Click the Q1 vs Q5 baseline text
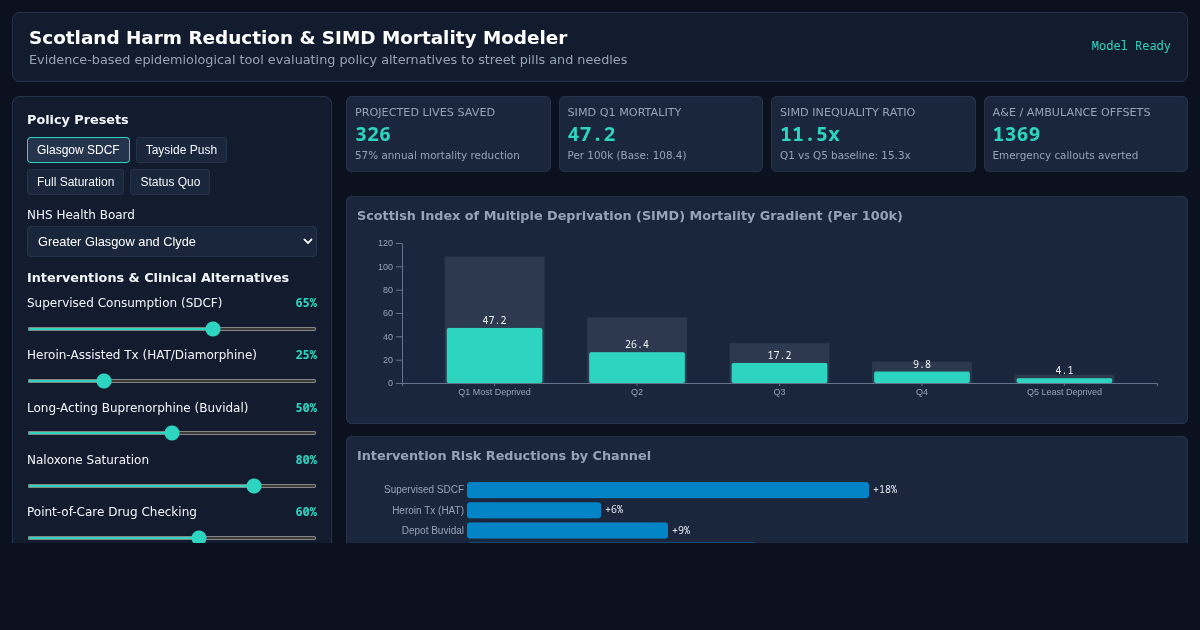Viewport: 1200px width, 630px height. pyautogui.click(x=845, y=156)
